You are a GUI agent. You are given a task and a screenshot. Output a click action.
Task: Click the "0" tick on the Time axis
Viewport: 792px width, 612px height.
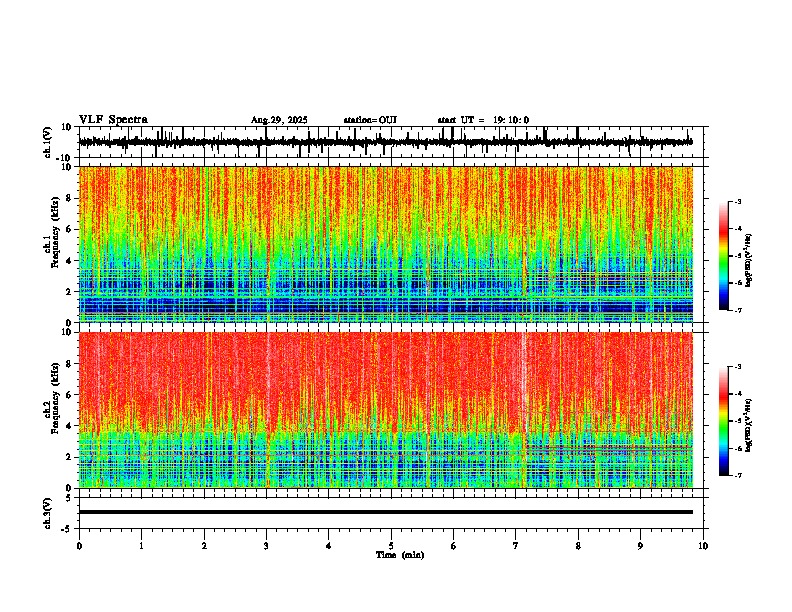pos(79,546)
